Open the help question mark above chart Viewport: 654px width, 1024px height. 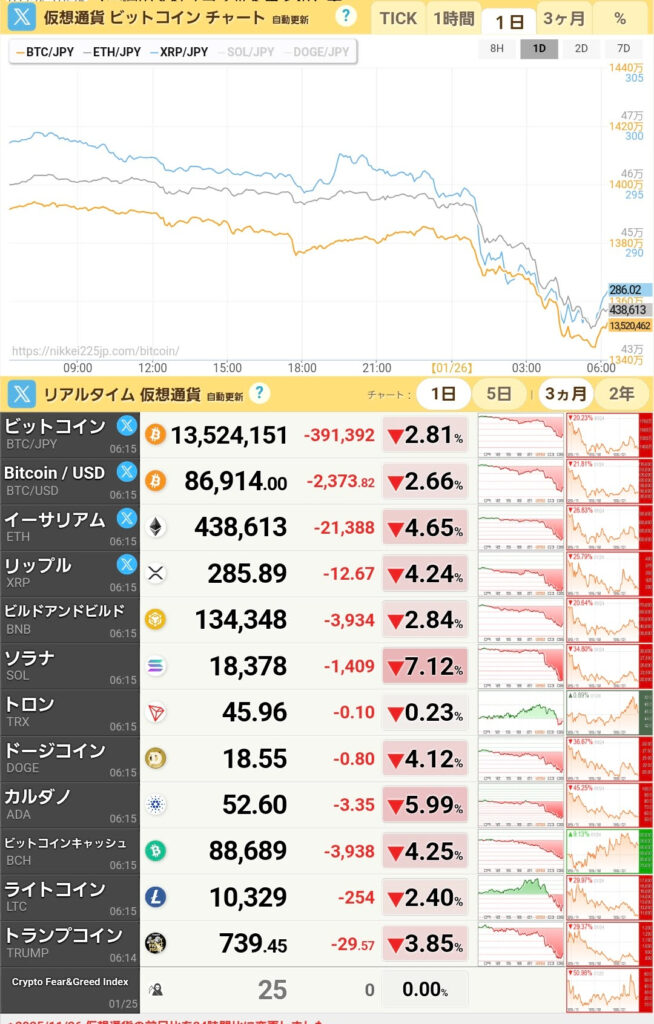[346, 16]
